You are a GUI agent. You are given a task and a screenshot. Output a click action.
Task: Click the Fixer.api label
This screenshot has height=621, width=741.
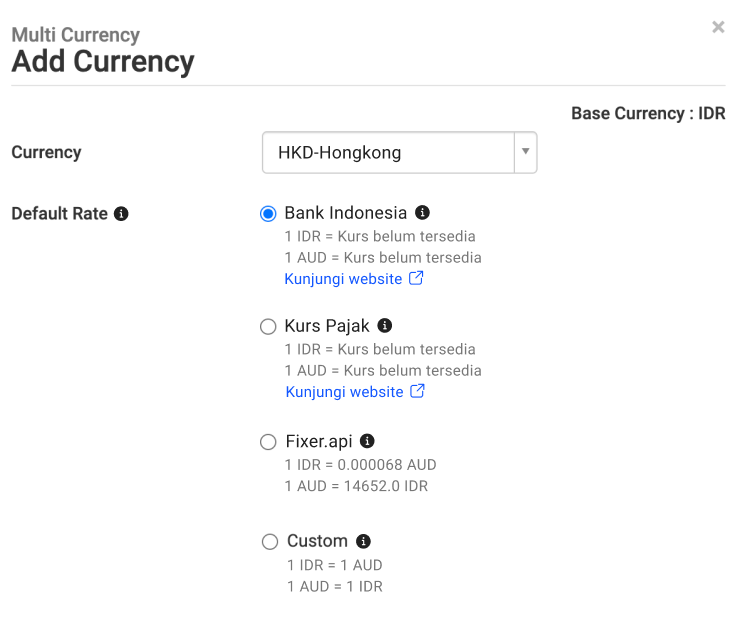319,441
